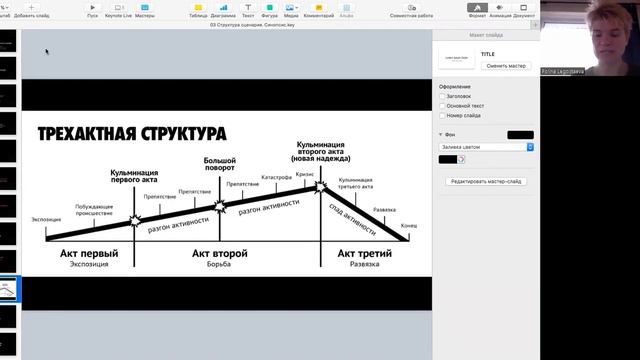Viewport: 640px width, 360px height.
Task: Click the Конец label at the diagram end
Action: tap(409, 225)
